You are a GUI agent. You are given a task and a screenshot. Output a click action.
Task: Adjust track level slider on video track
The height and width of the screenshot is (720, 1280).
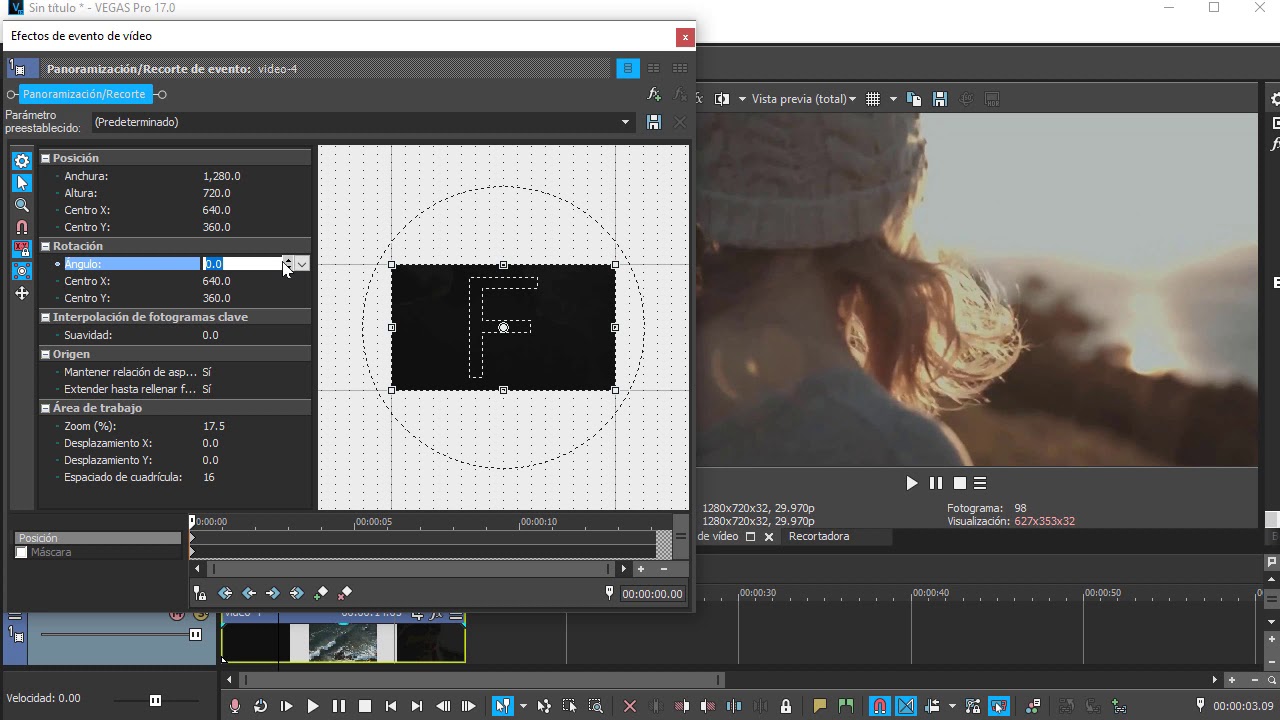[x=195, y=634]
